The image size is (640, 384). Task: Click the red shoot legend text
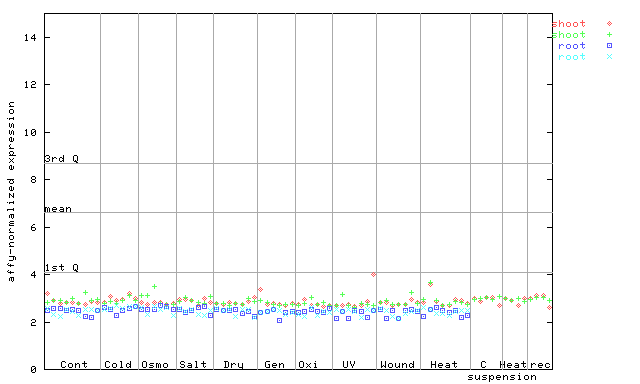coord(569,24)
